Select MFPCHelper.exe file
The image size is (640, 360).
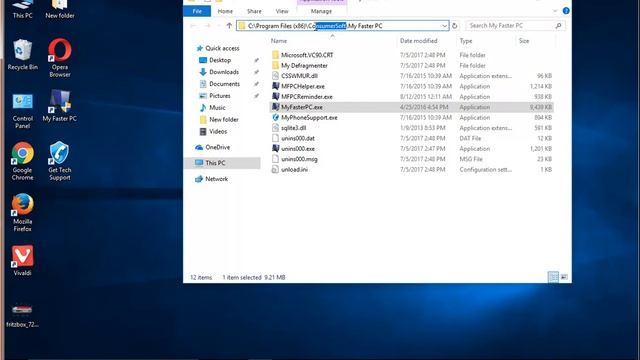tap(412, 86)
